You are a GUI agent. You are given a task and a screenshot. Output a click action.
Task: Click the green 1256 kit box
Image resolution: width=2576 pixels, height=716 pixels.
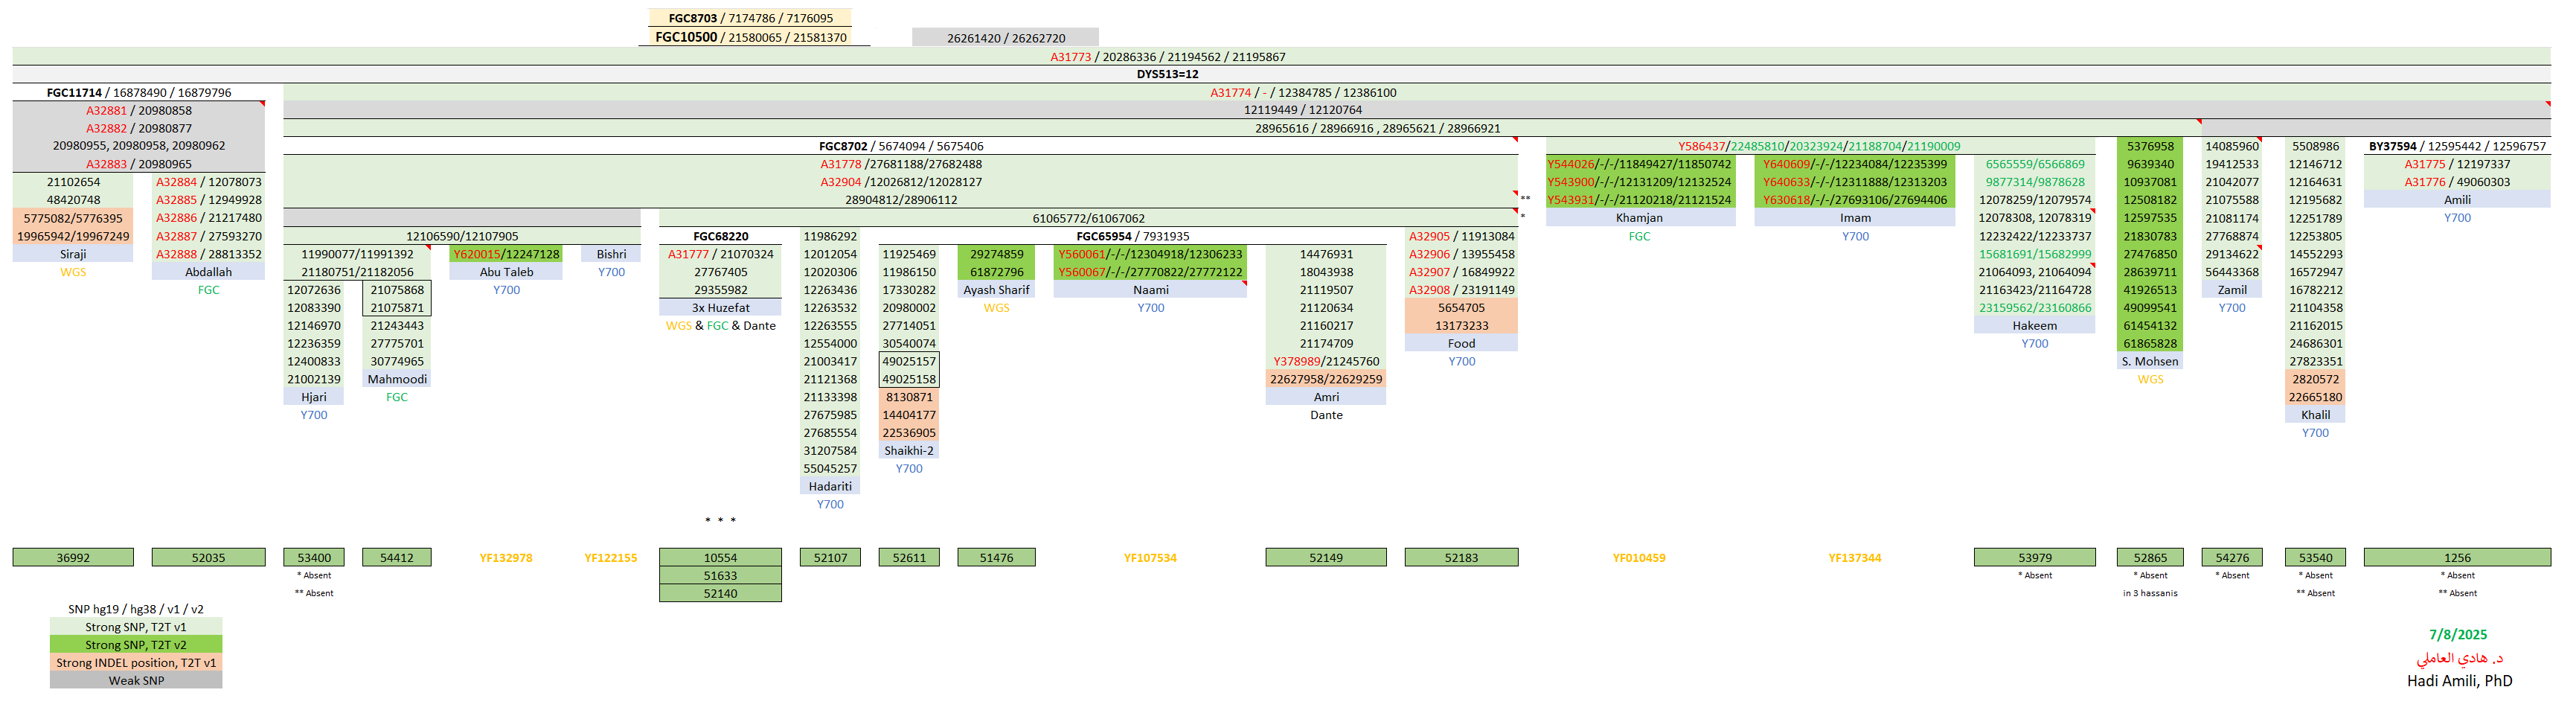(x=2456, y=558)
